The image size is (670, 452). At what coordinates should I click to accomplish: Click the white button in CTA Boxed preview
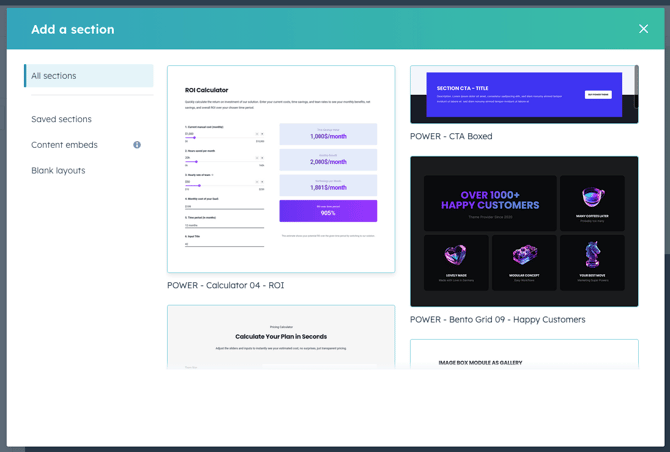click(x=597, y=95)
